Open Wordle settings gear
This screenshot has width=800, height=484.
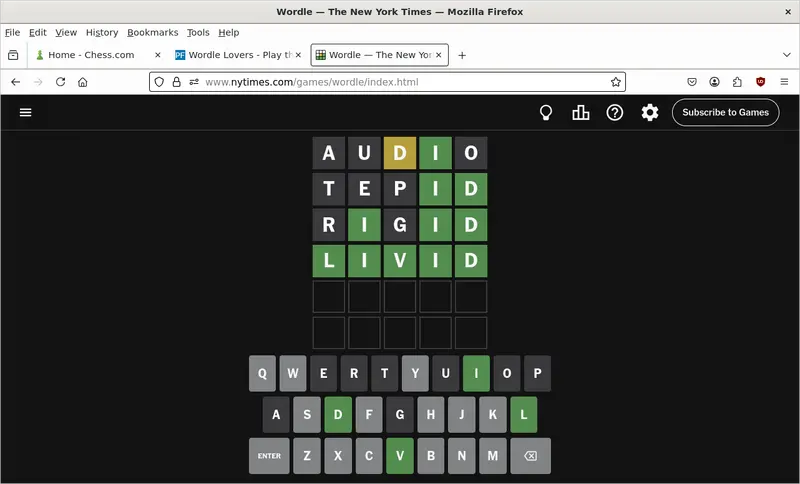(649, 112)
